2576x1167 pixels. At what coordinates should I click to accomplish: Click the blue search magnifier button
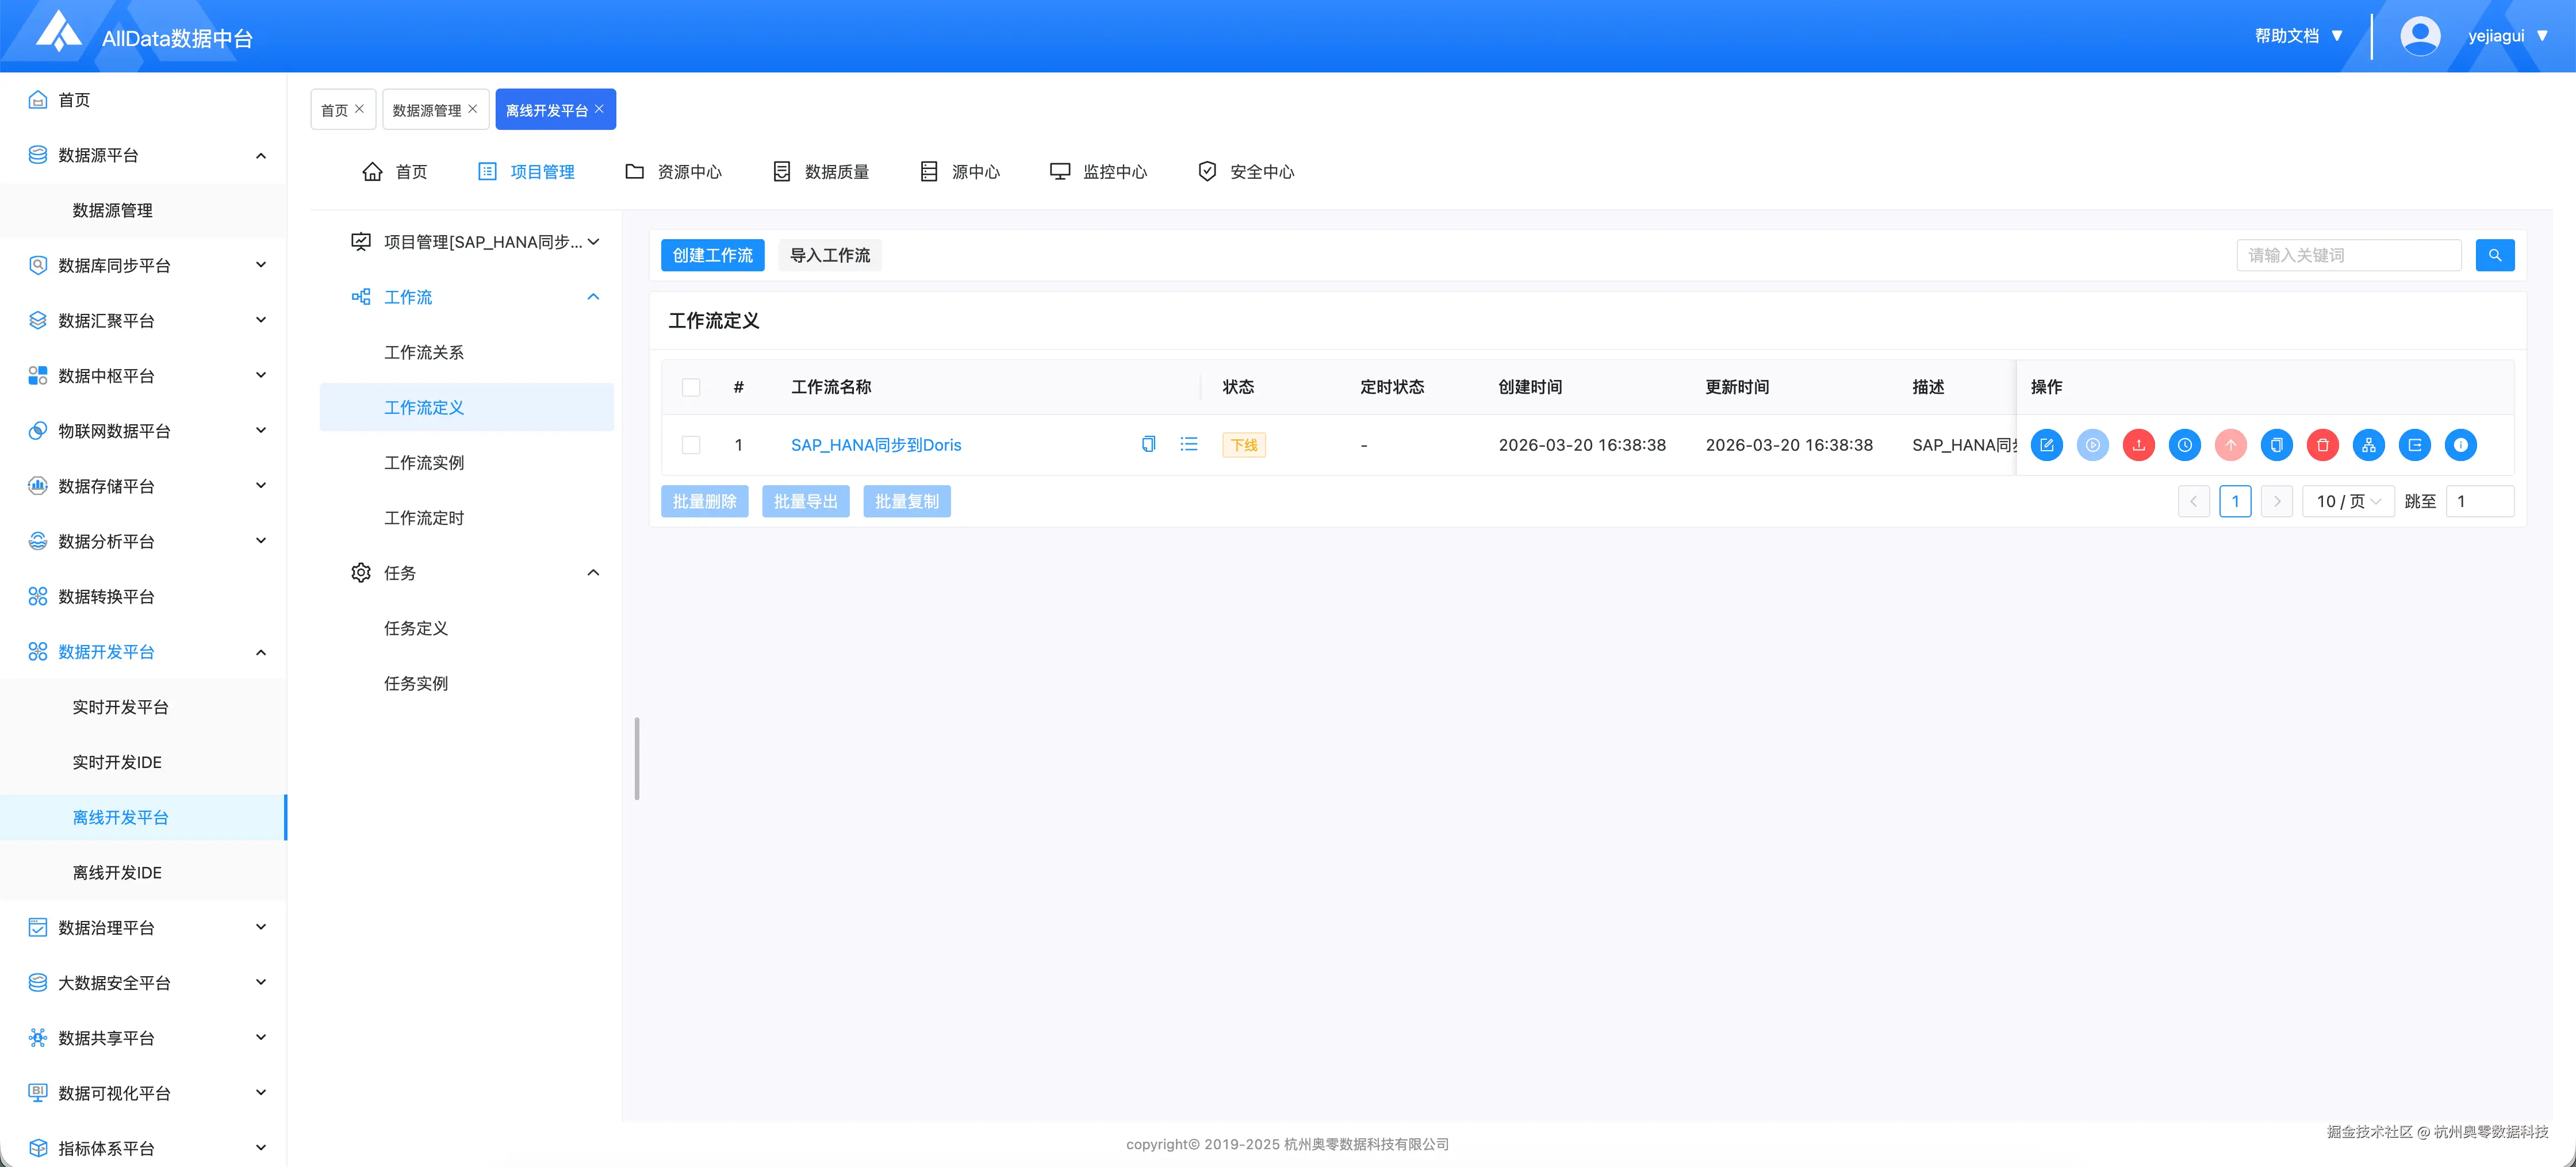[x=2494, y=255]
